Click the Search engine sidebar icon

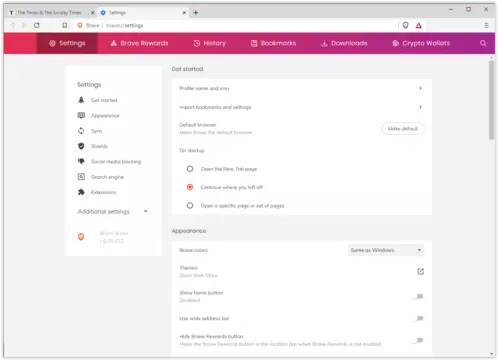pos(81,177)
